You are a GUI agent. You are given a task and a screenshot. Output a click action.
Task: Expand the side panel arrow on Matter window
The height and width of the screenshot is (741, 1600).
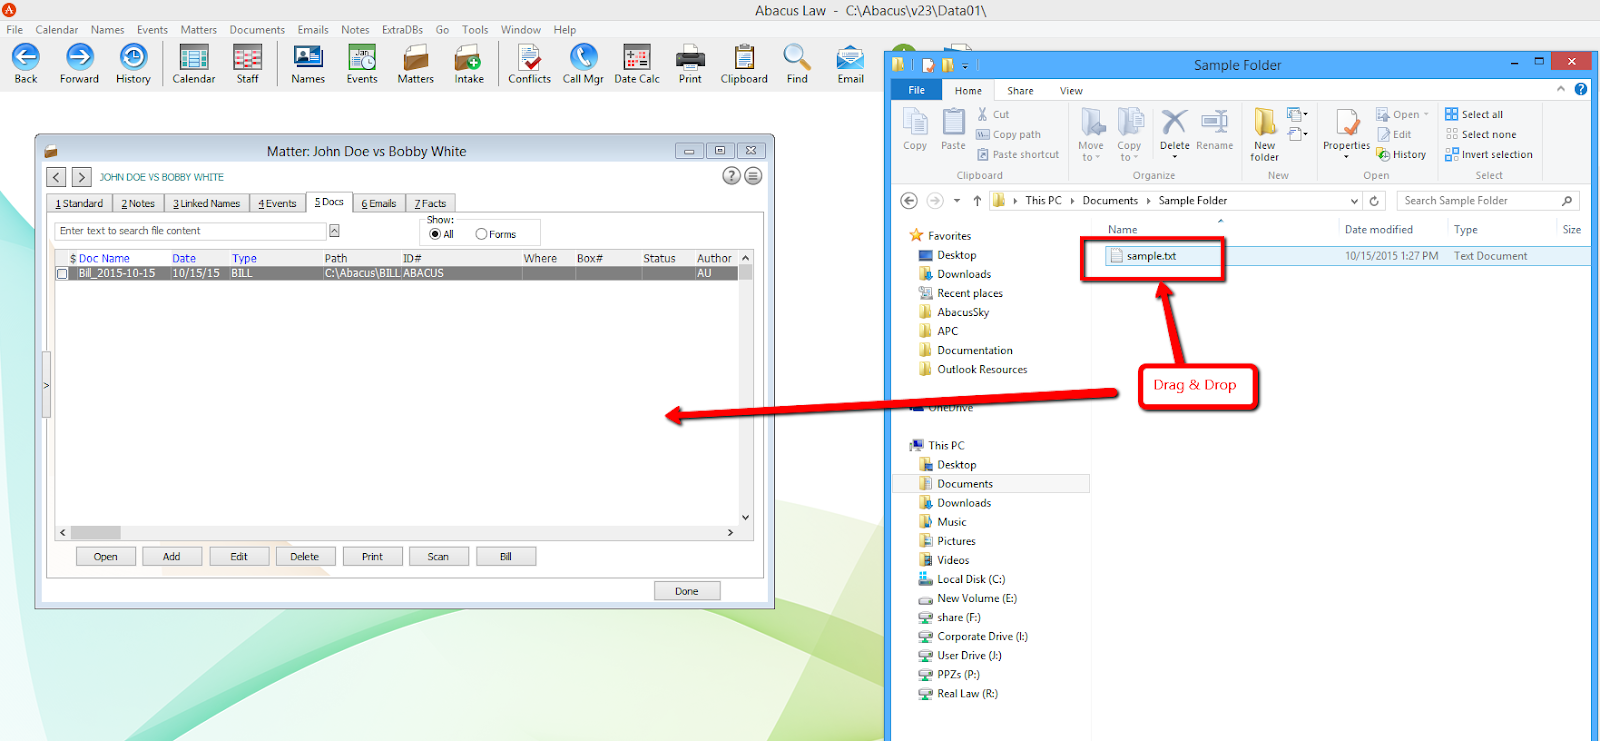46,385
